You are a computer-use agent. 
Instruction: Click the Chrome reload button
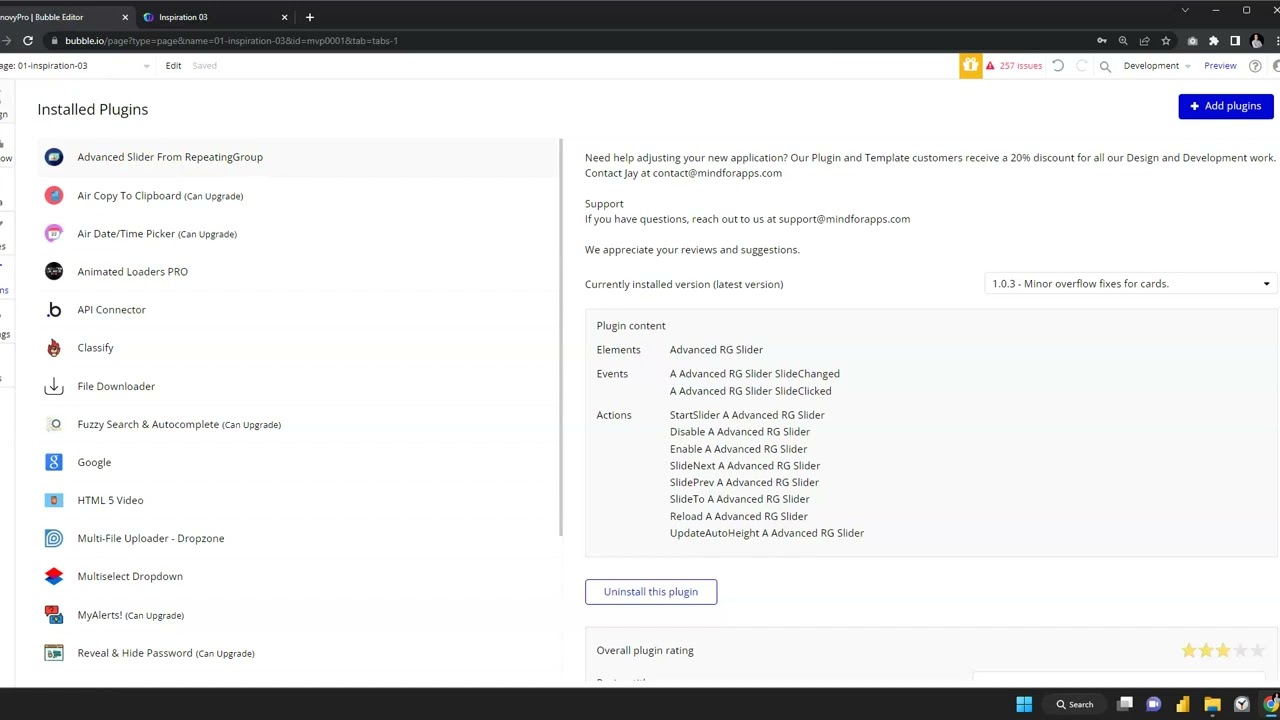(28, 41)
